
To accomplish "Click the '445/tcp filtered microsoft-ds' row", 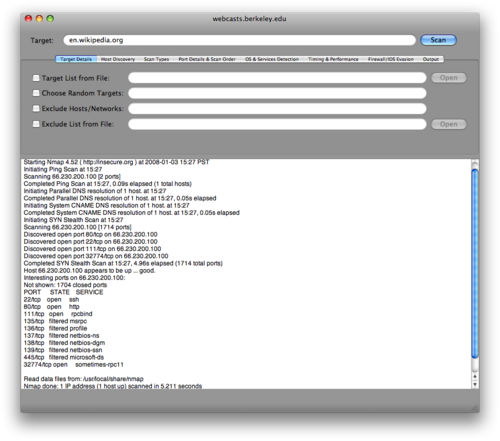I will click(64, 357).
